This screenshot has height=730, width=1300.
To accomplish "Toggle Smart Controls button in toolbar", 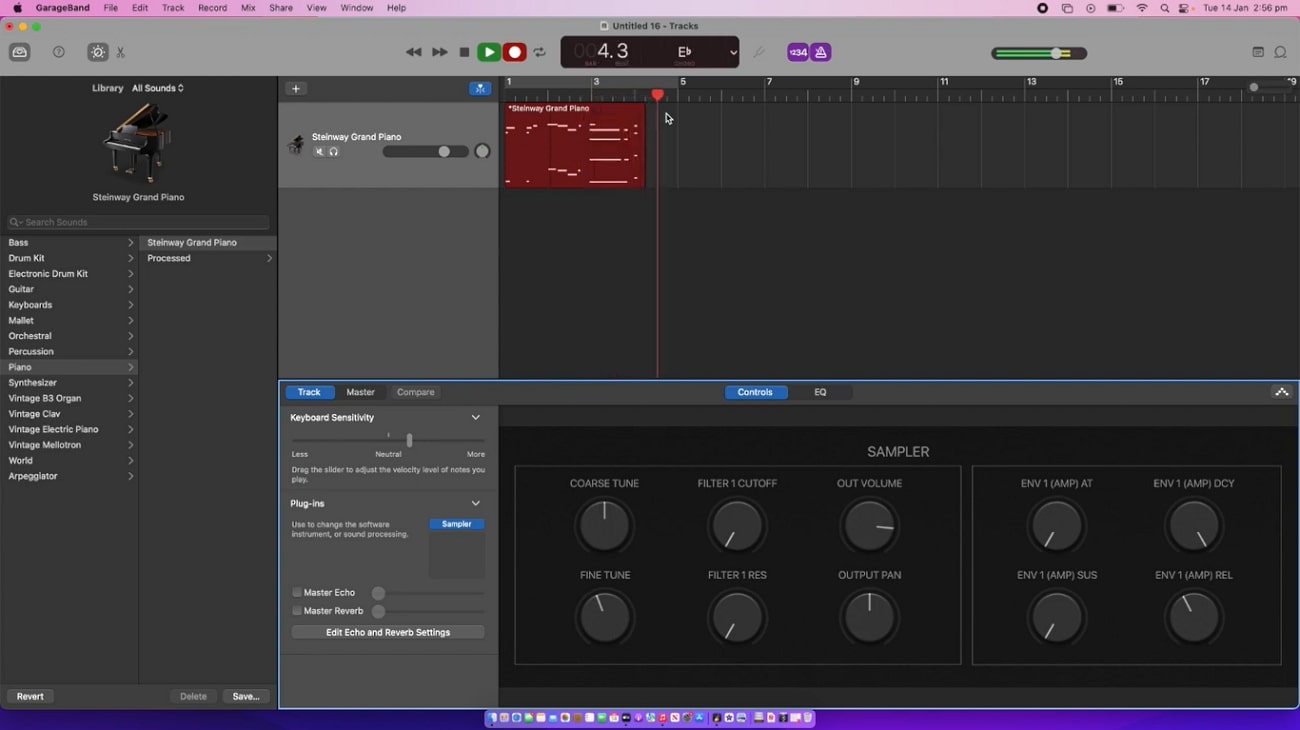I will (x=98, y=53).
